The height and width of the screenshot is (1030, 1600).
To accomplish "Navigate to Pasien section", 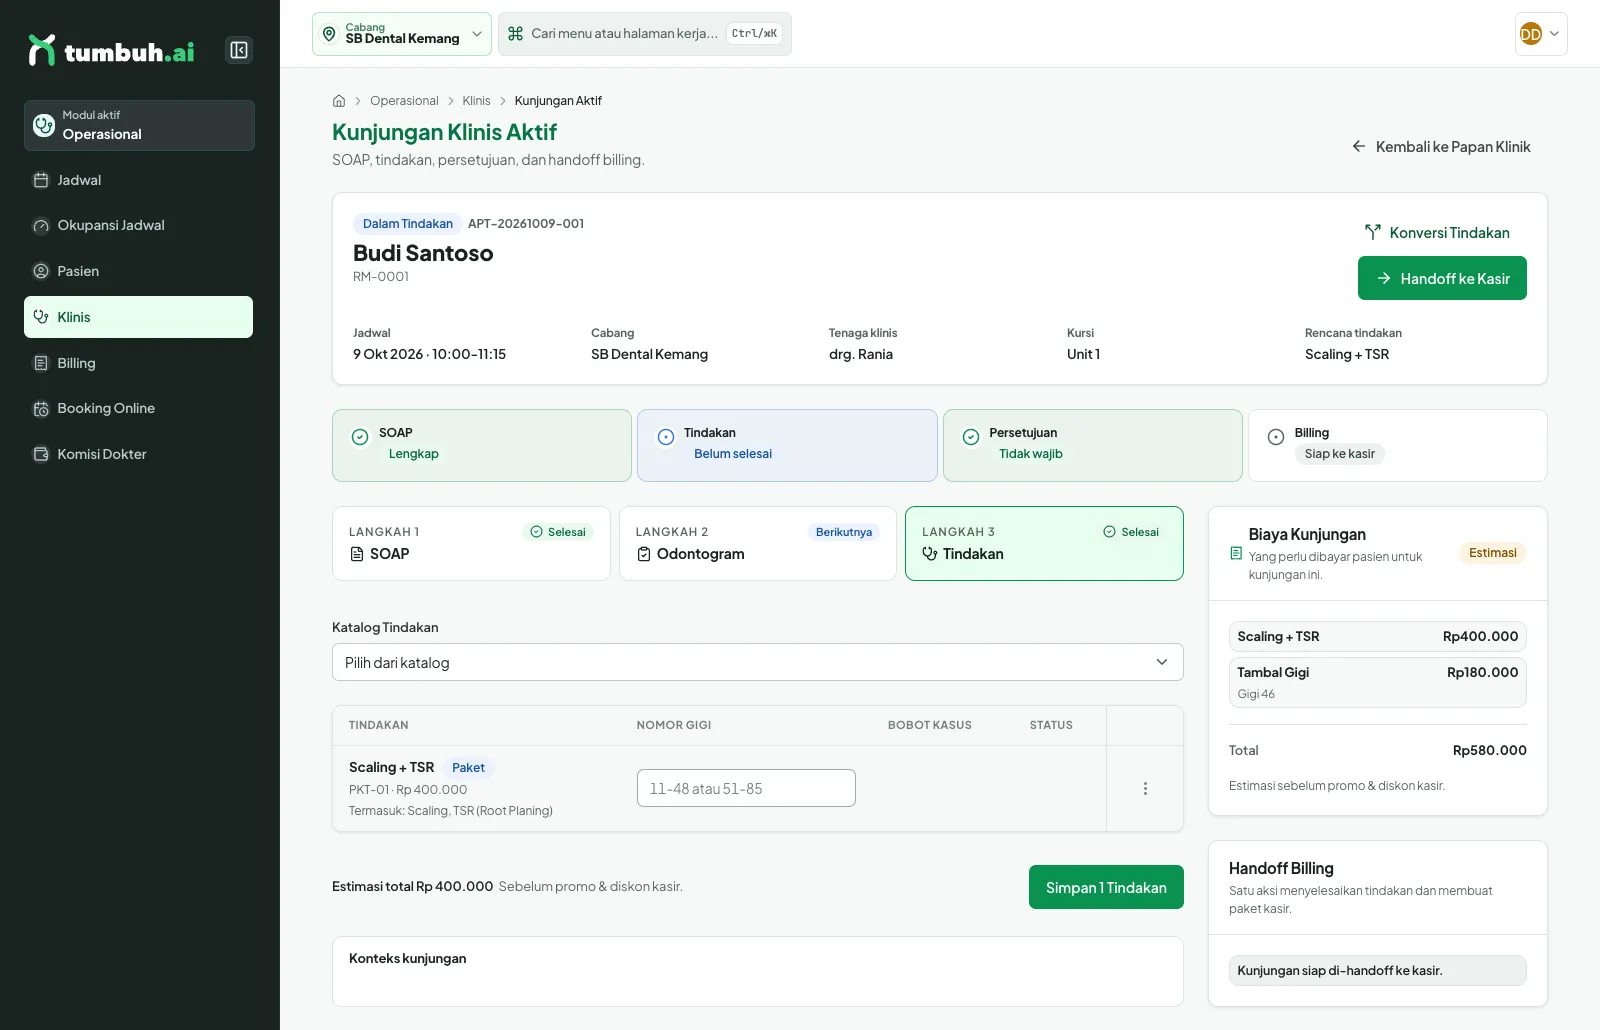I will 139,271.
